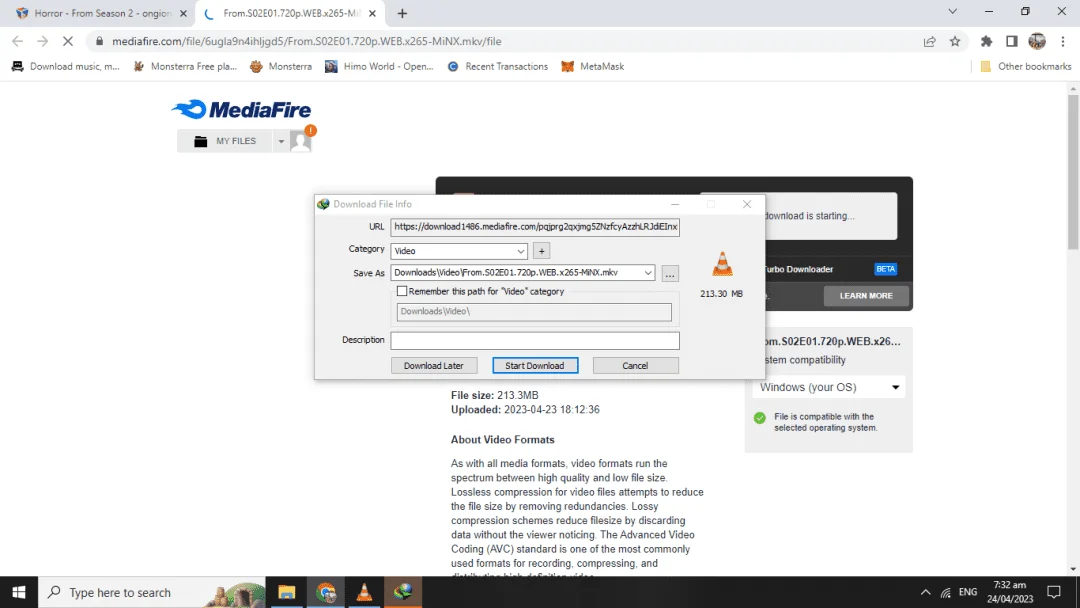
Task: Click the Download Later button
Action: pyautogui.click(x=434, y=366)
